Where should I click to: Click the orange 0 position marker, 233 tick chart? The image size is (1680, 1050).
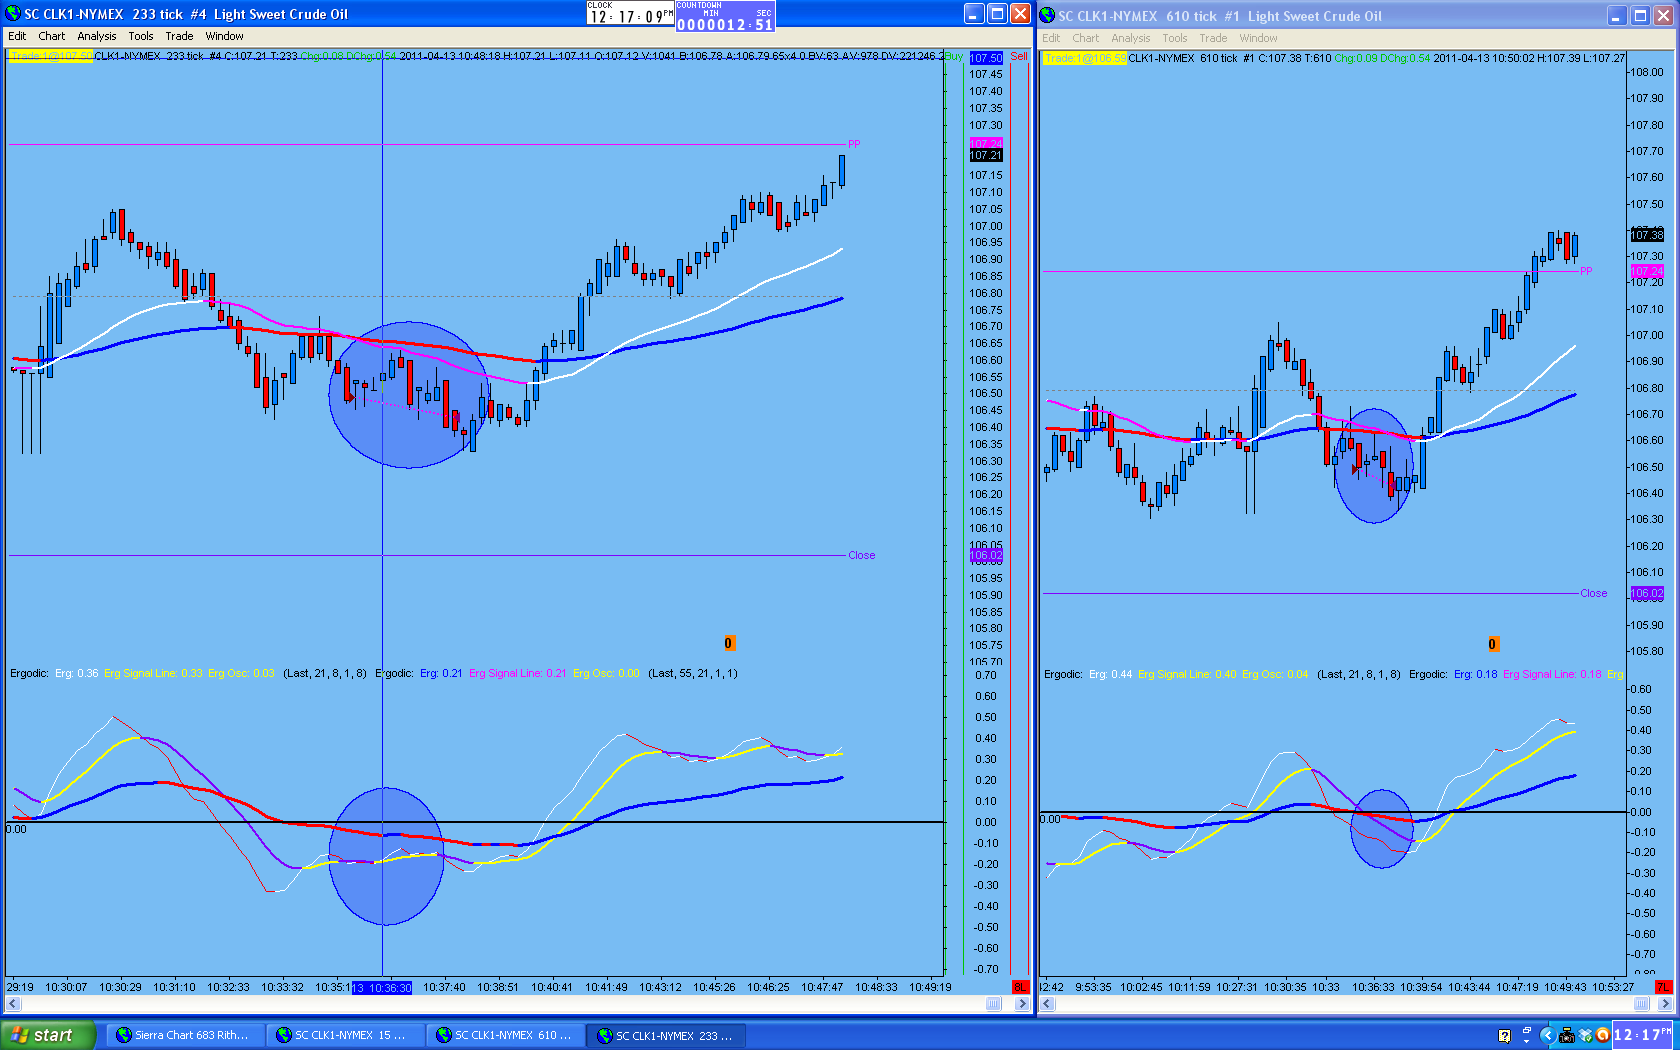click(729, 643)
